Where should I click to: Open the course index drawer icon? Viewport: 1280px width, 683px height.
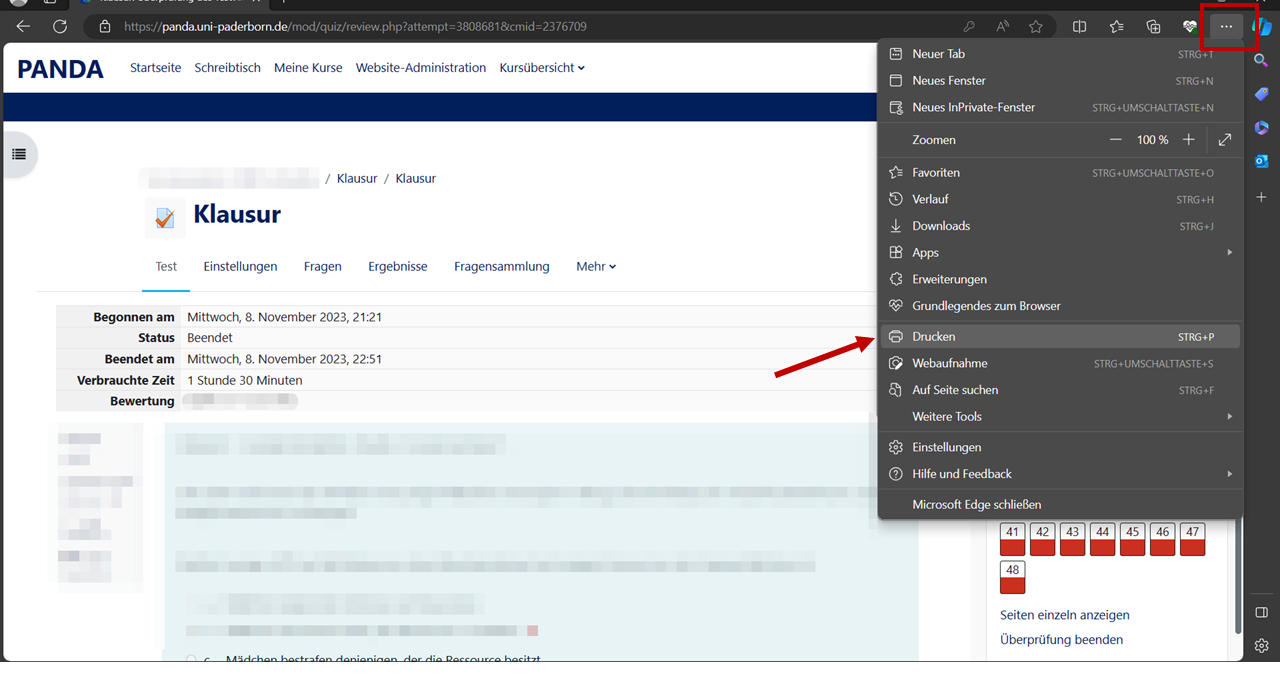pos(19,154)
